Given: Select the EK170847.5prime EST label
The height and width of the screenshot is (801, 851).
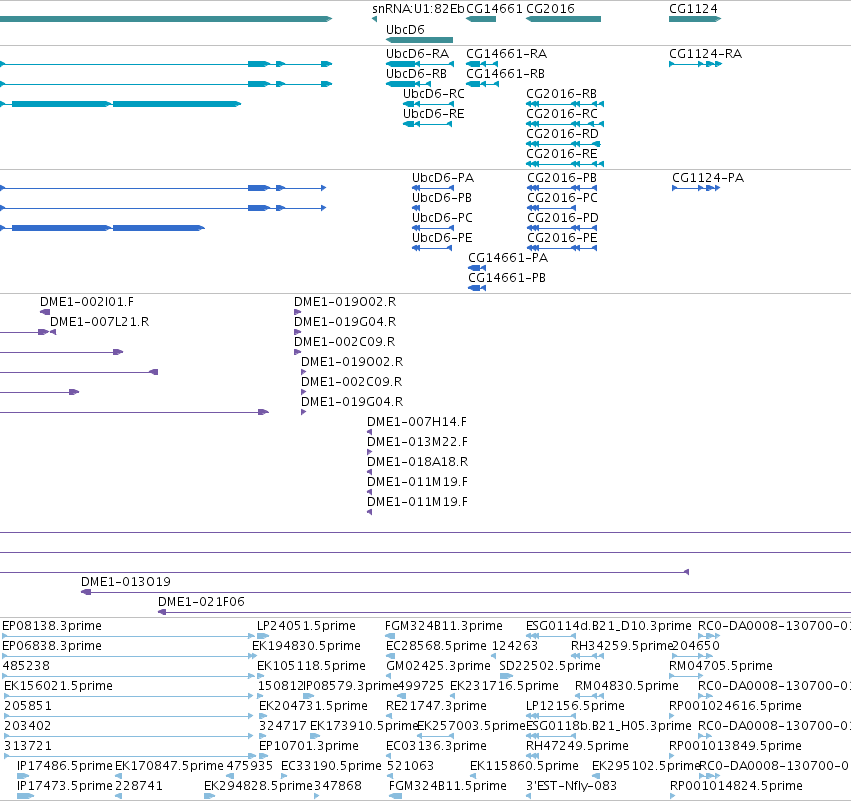Looking at the screenshot, I should pos(169,766).
